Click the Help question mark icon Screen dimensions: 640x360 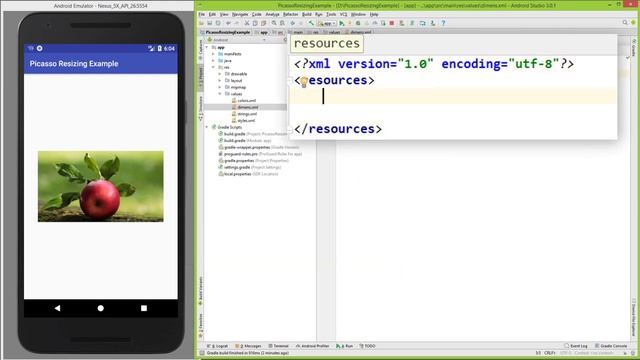[443, 23]
